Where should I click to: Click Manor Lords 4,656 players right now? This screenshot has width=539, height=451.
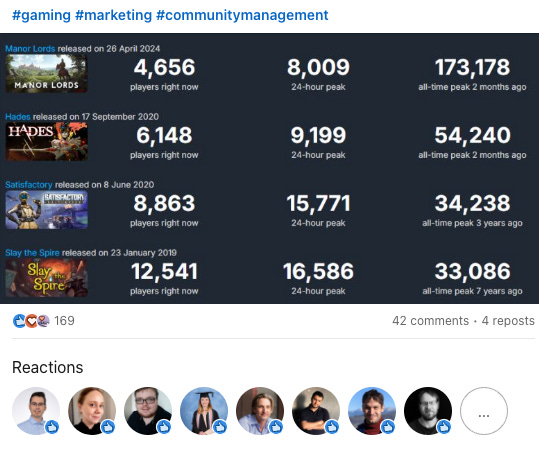point(164,74)
